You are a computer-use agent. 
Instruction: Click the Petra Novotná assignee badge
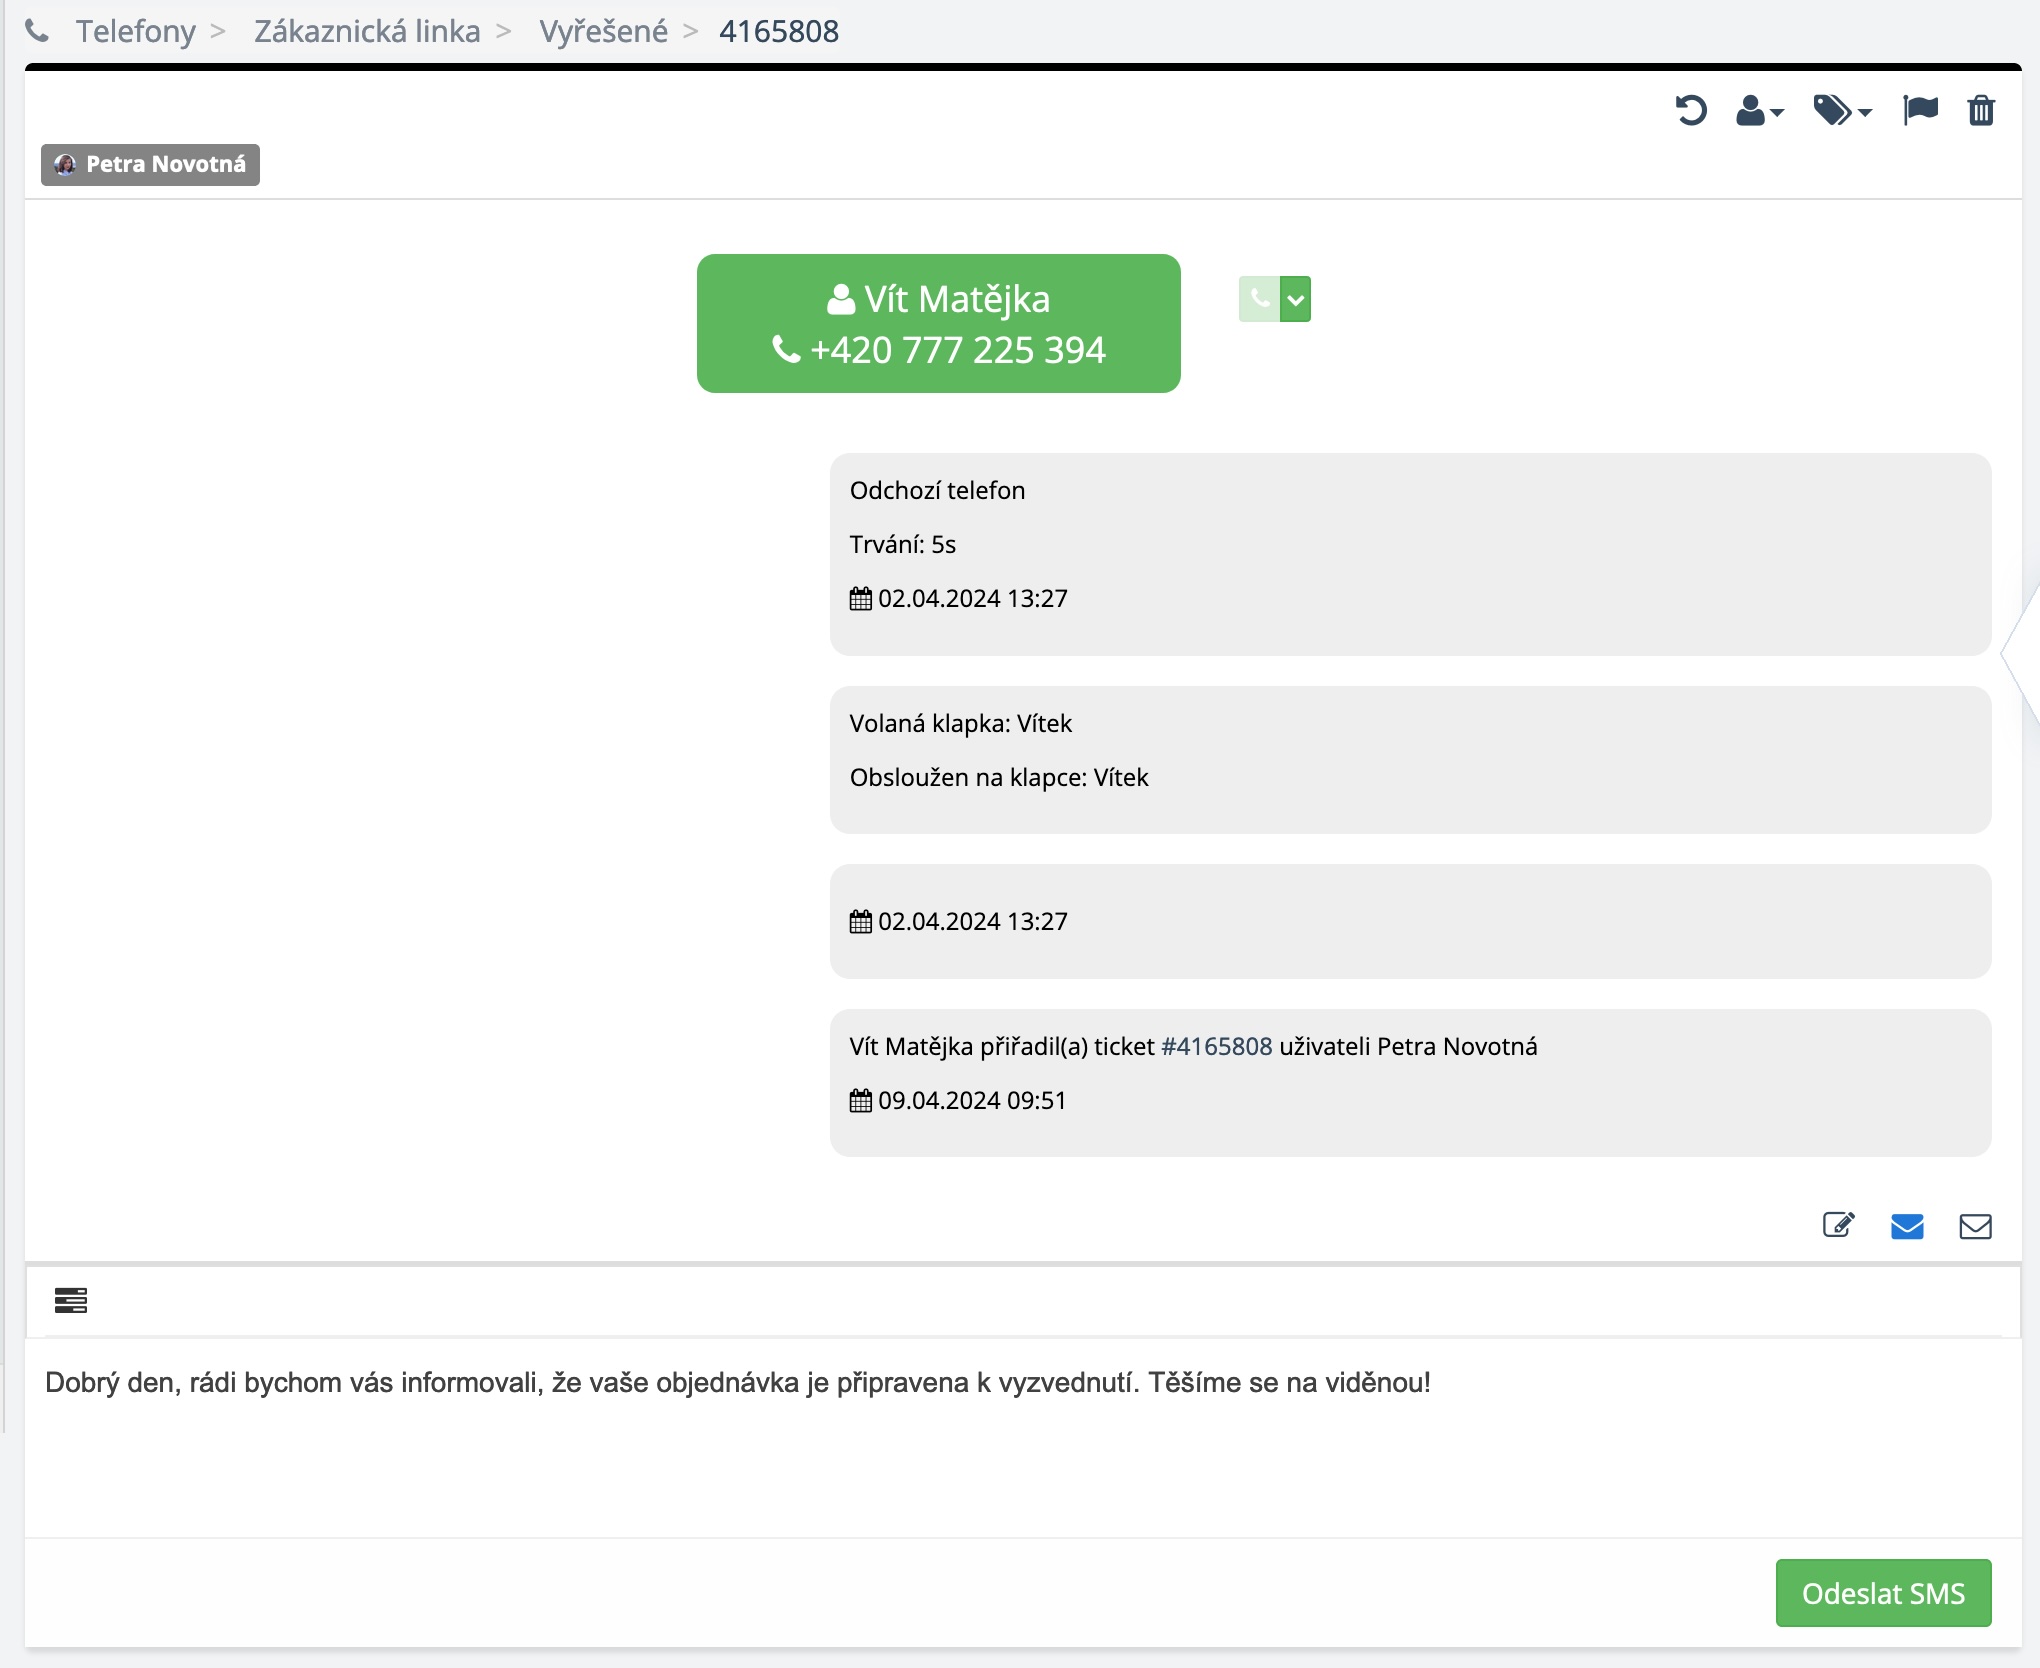[150, 164]
